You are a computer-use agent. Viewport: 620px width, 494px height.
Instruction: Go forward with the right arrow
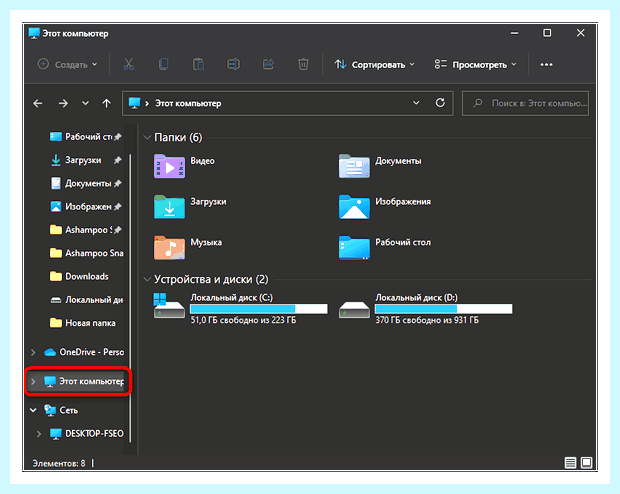pyautogui.click(x=63, y=104)
